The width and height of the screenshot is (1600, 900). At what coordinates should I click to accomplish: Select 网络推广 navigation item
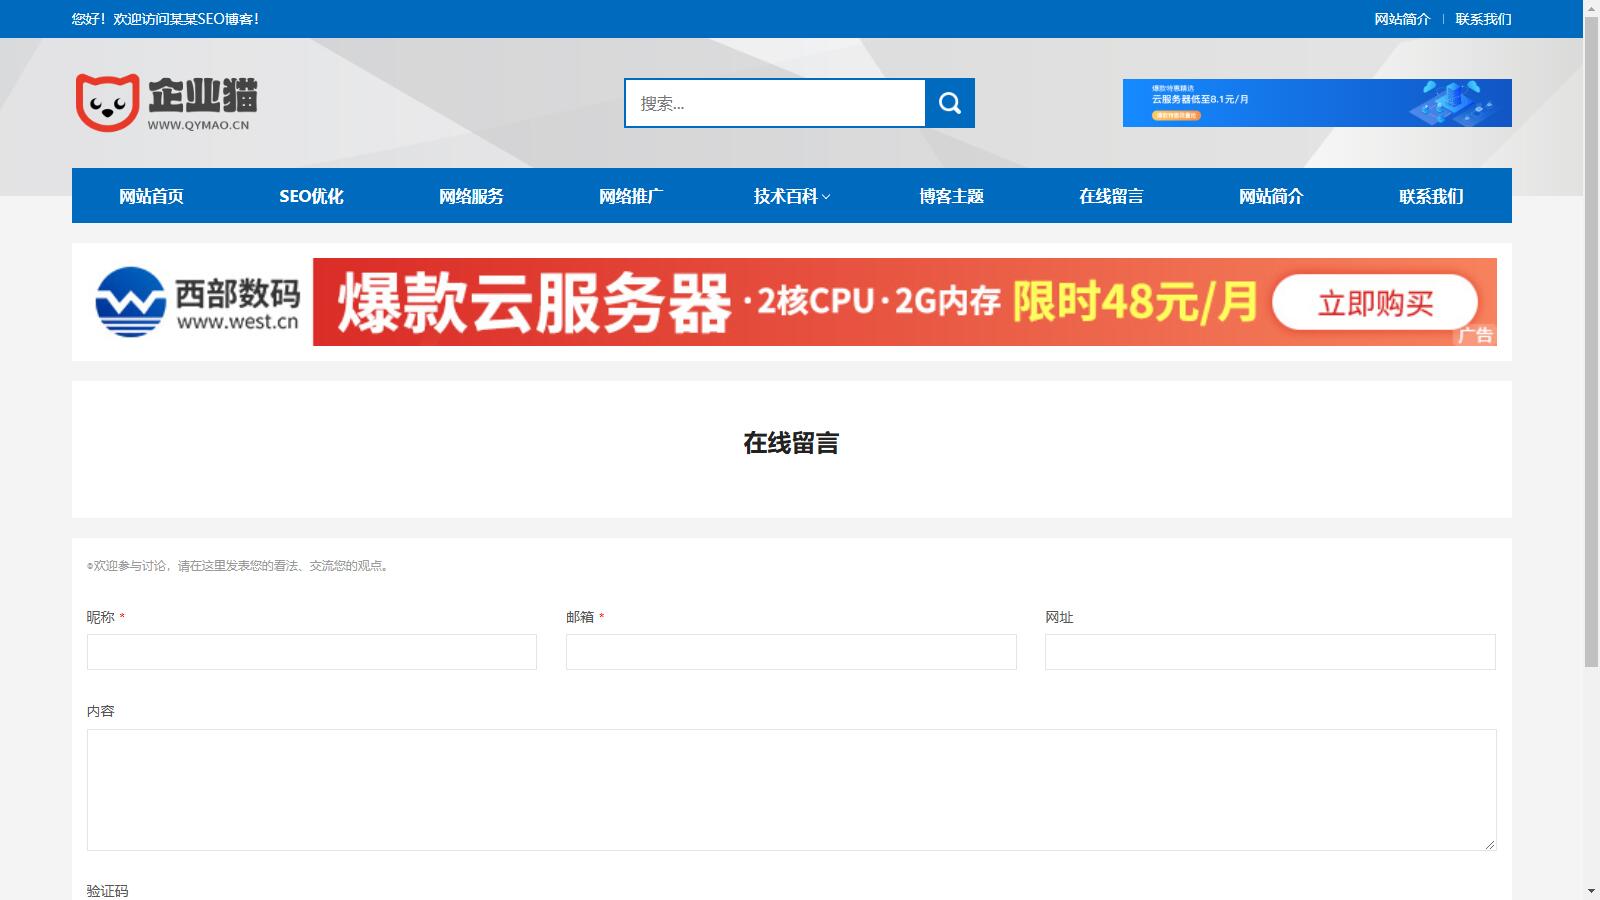631,196
